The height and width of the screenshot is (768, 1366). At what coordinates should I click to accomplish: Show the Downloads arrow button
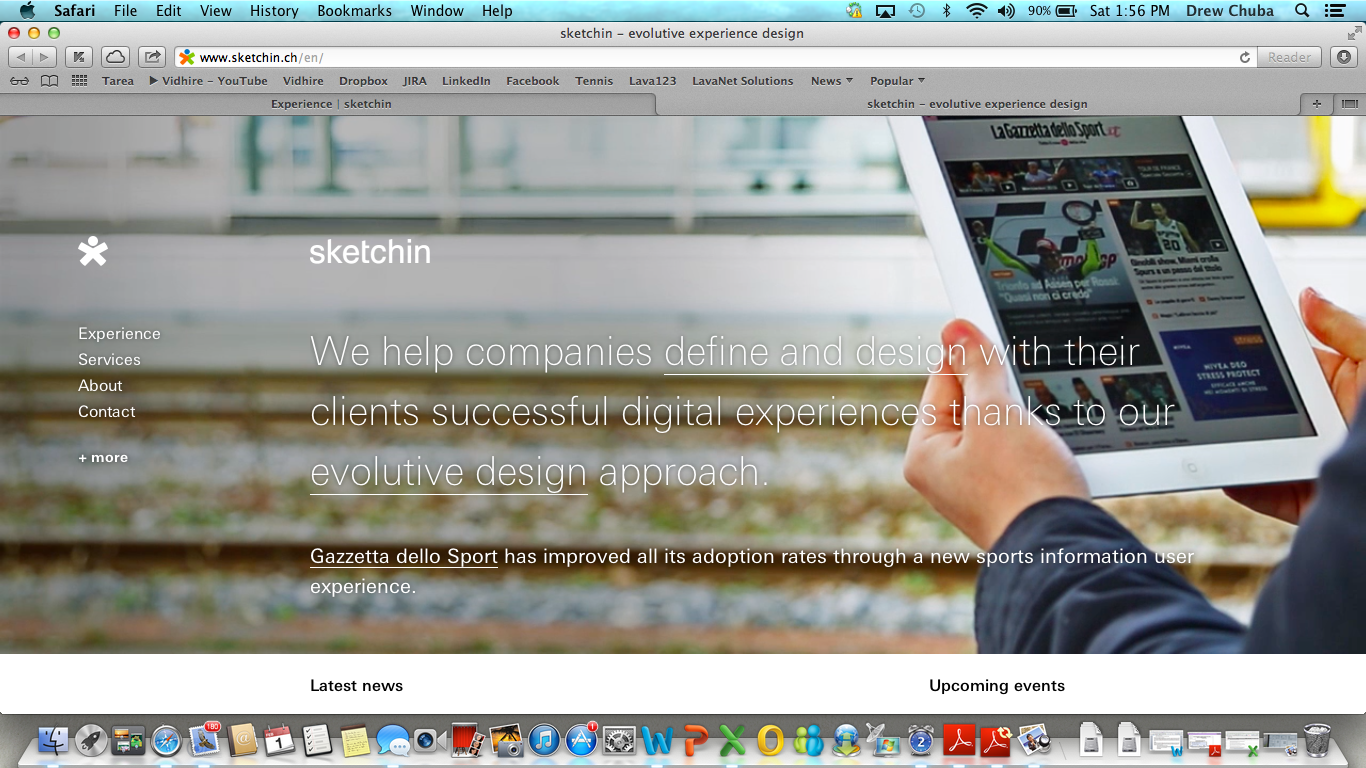tap(1345, 57)
